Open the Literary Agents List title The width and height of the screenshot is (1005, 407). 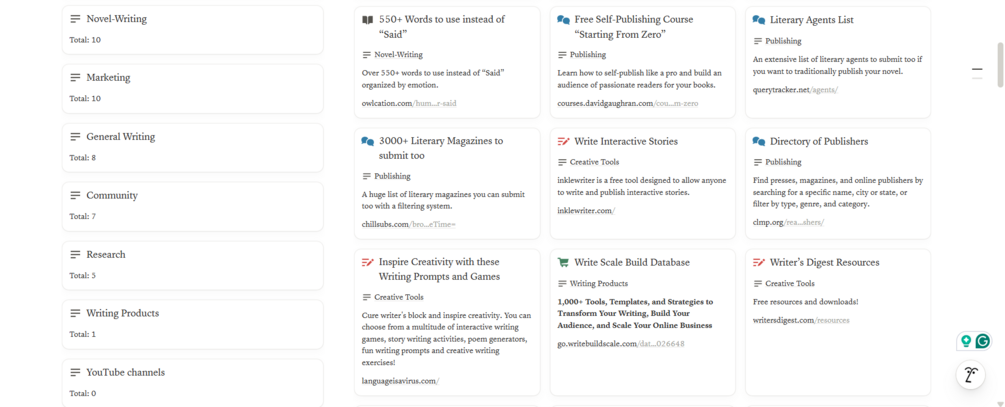tap(811, 20)
